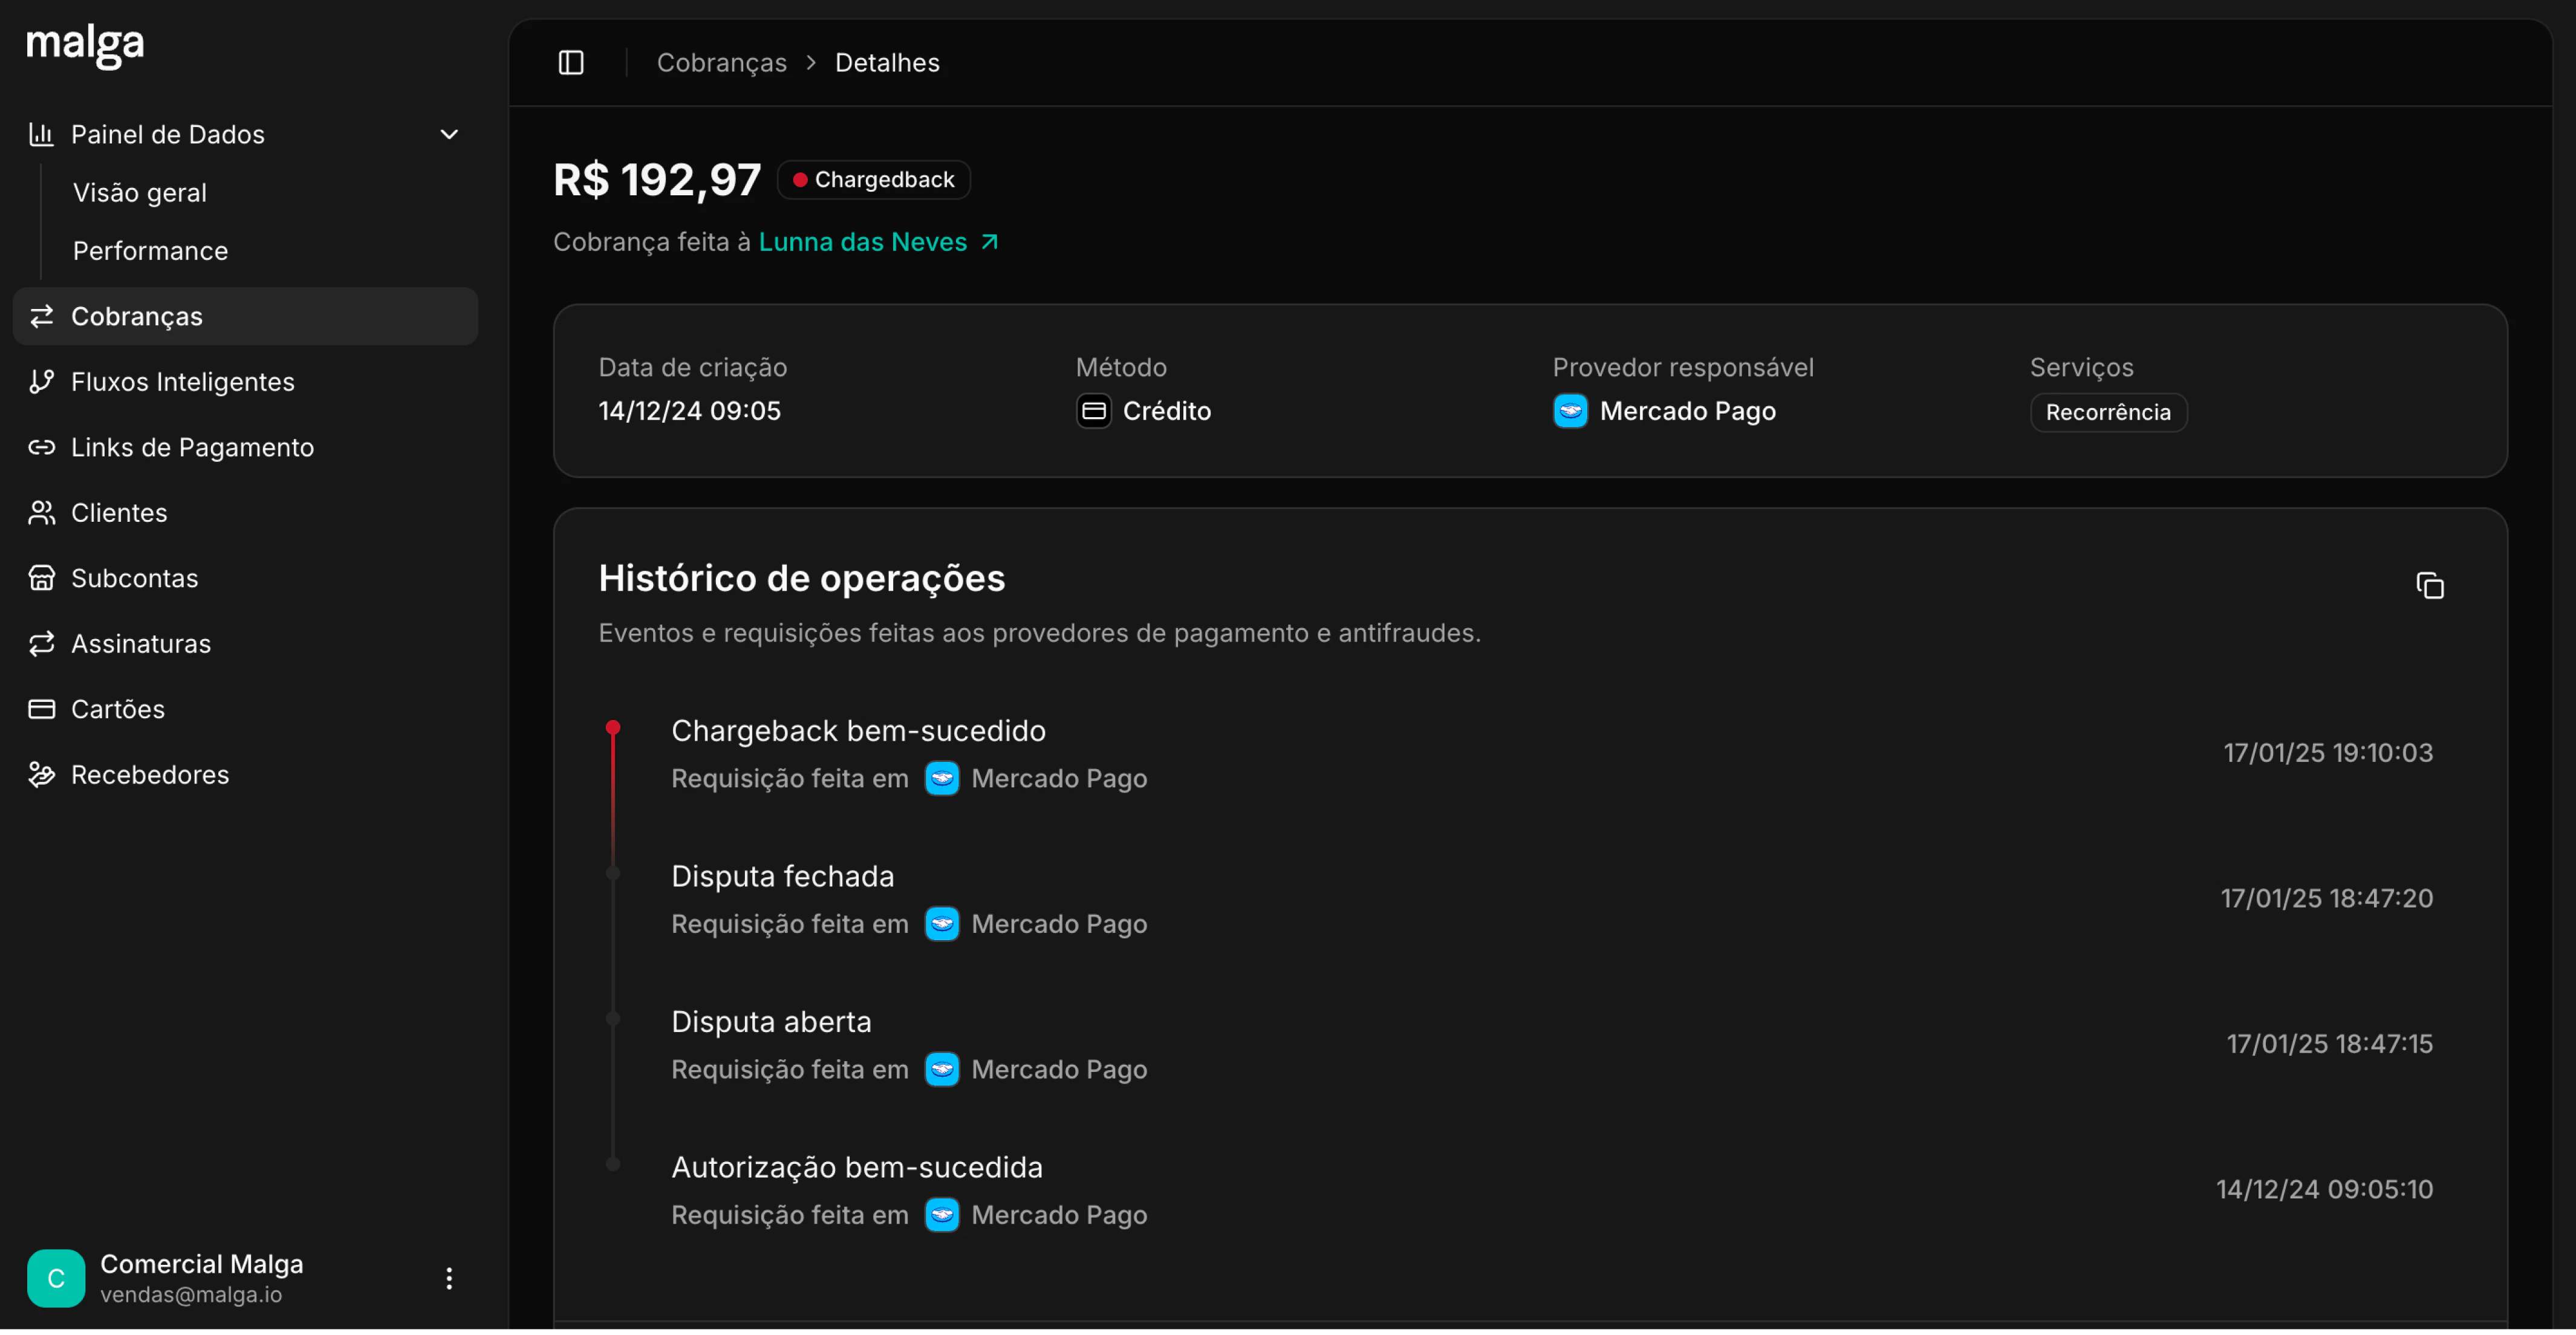Viewport: 2576px width, 1335px height.
Task: Click the Detalhes breadcrumb
Action: [887, 63]
